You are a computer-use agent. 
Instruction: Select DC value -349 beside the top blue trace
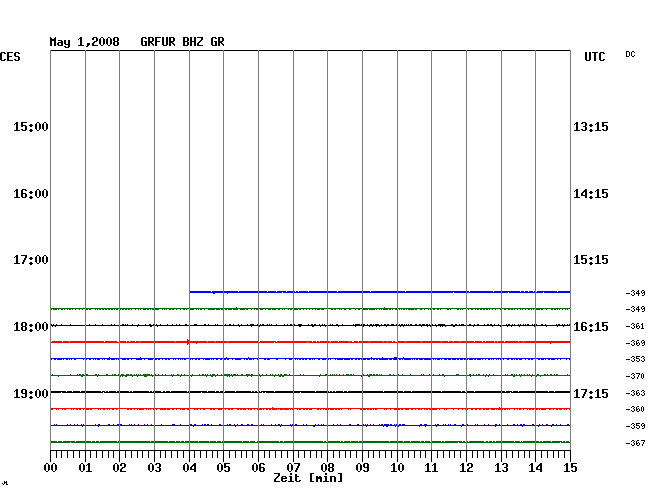point(635,293)
